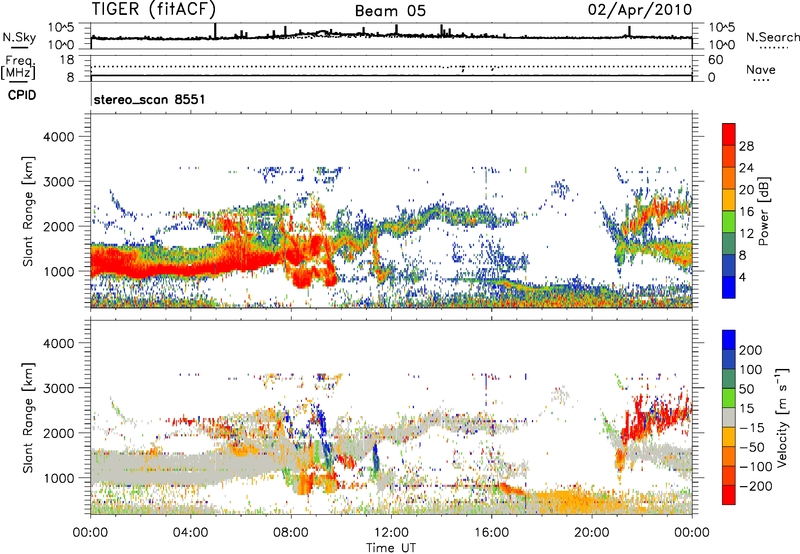
Task: Click the '28' tick on the Power colorbar
Action: pyautogui.click(x=746, y=146)
